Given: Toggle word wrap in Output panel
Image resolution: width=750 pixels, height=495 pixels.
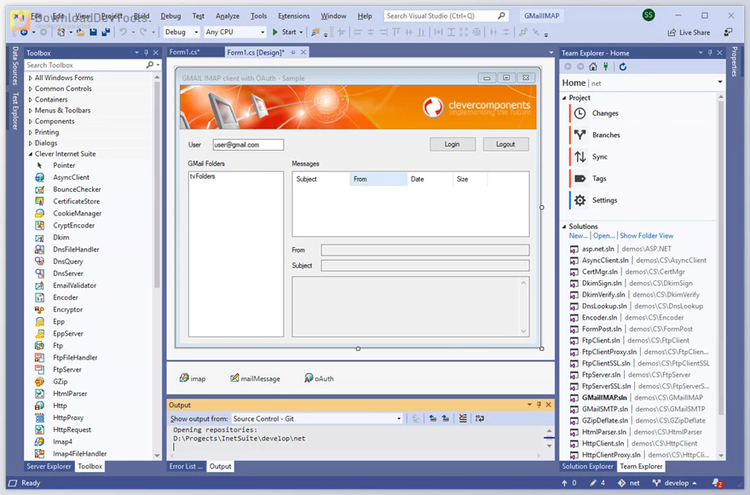Looking at the screenshot, I should [x=479, y=418].
